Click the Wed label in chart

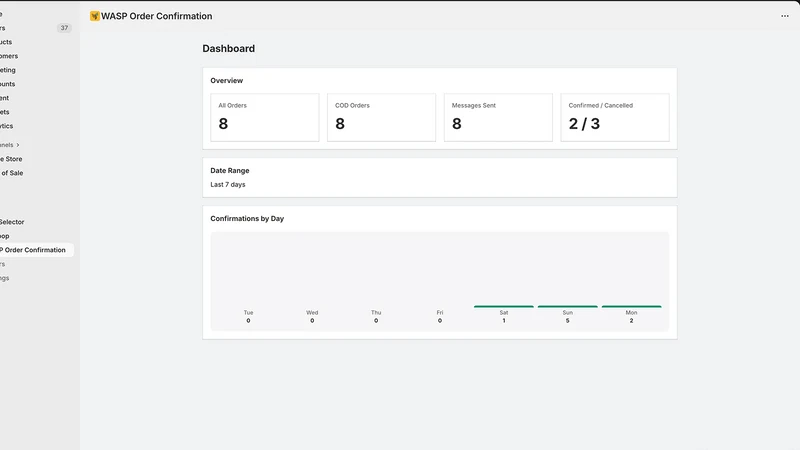312,312
